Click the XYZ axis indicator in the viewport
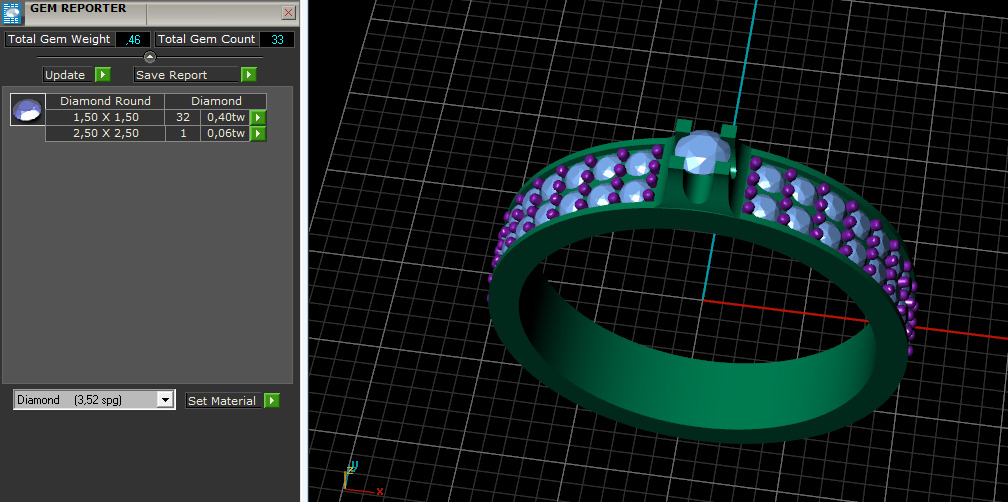This screenshot has height=502, width=1008. coord(363,477)
